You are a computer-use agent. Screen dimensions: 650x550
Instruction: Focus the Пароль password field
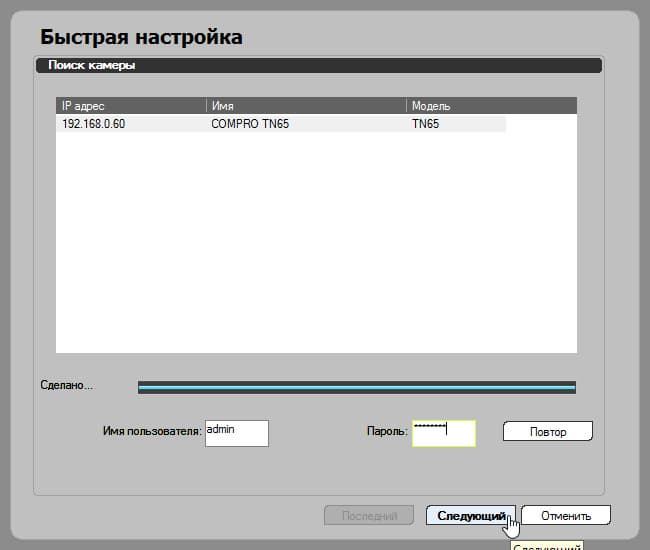click(444, 433)
